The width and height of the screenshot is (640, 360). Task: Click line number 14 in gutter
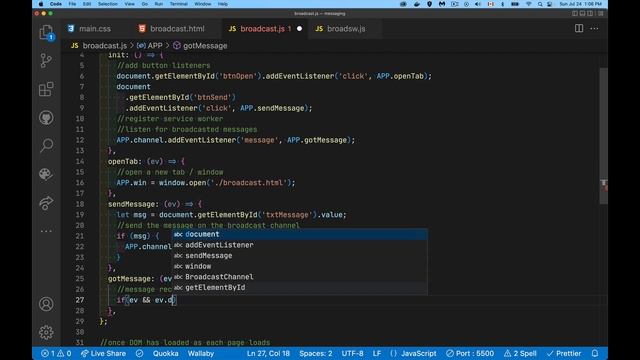click(x=80, y=161)
